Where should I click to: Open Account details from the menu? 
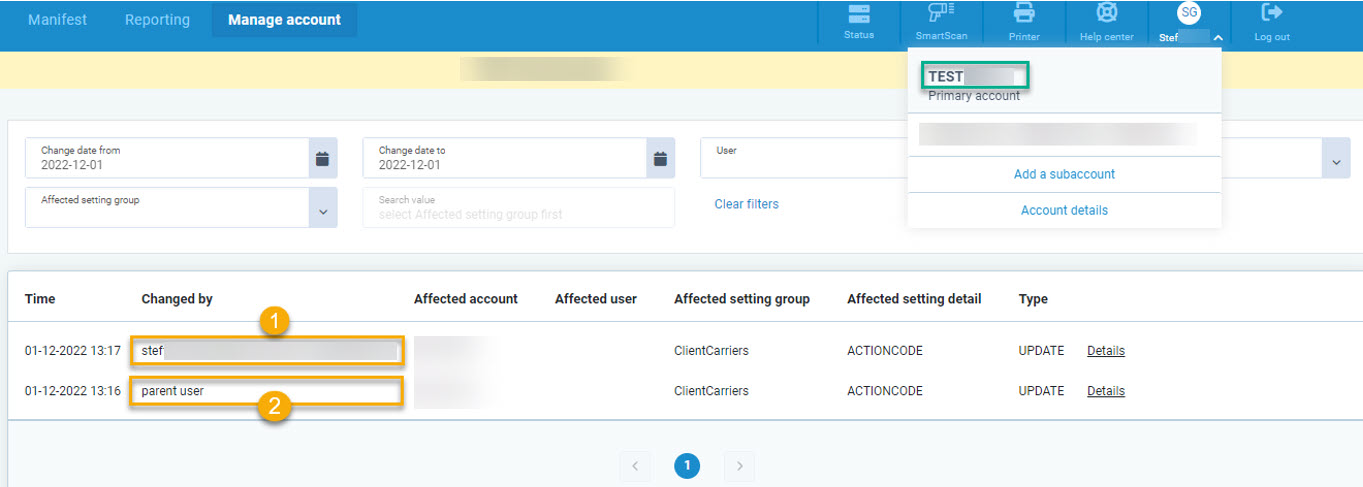point(1064,210)
